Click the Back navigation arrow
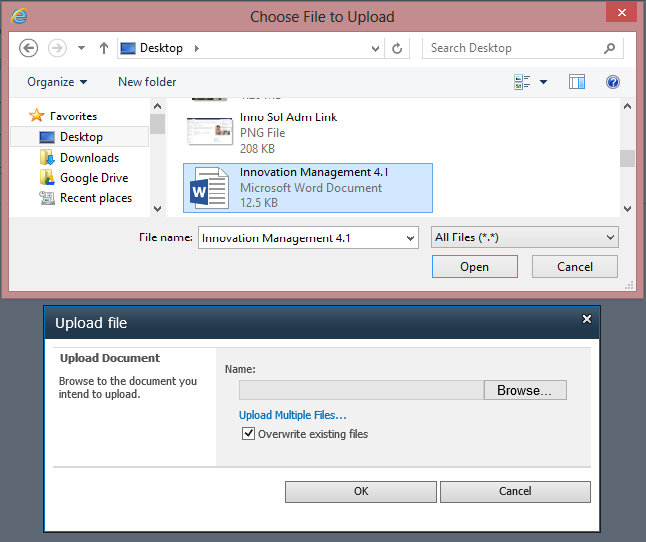 coord(28,48)
